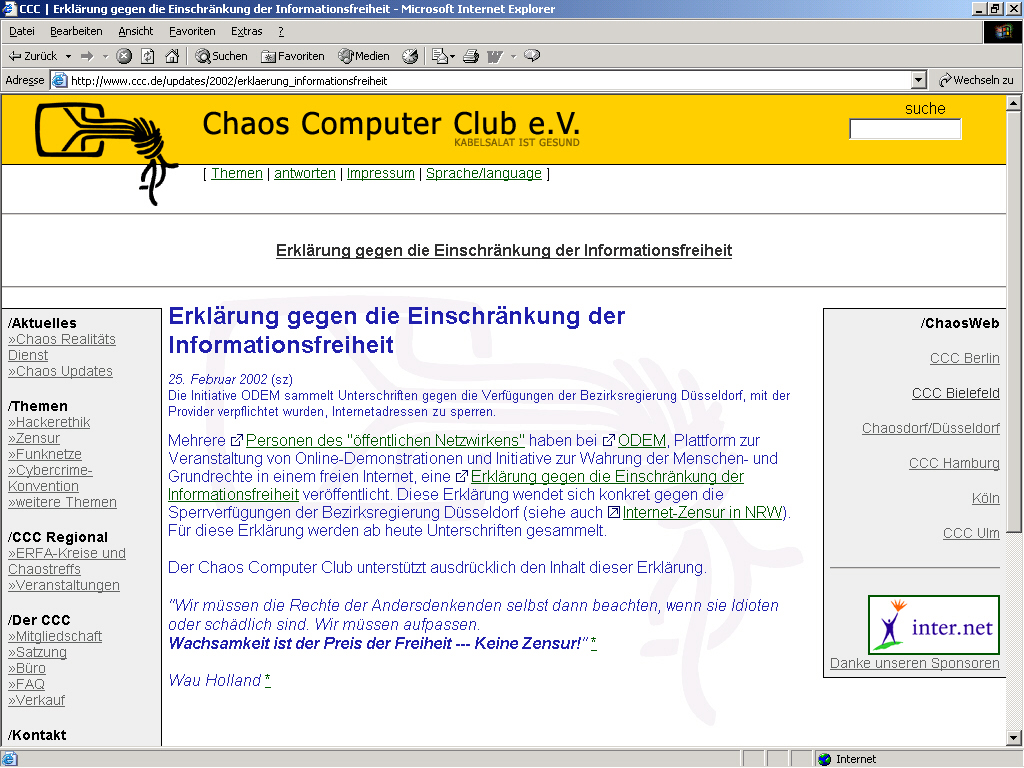Image resolution: width=1024 pixels, height=768 pixels.
Task: Click the Print toolbar icon
Action: [471, 56]
